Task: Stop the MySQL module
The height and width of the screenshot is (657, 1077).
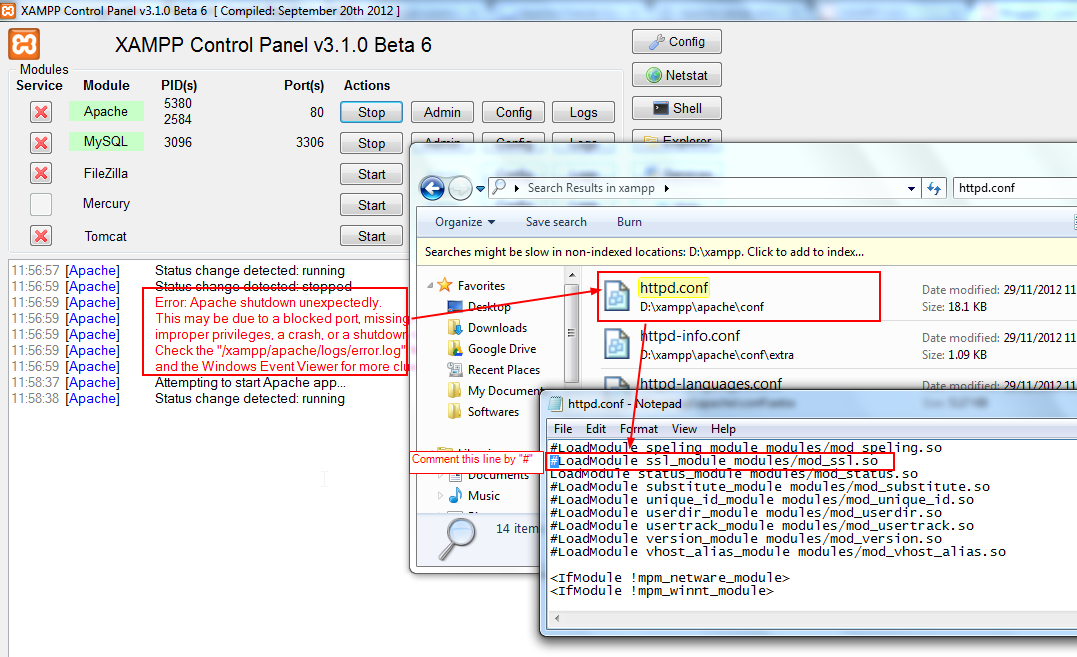Action: 372,143
